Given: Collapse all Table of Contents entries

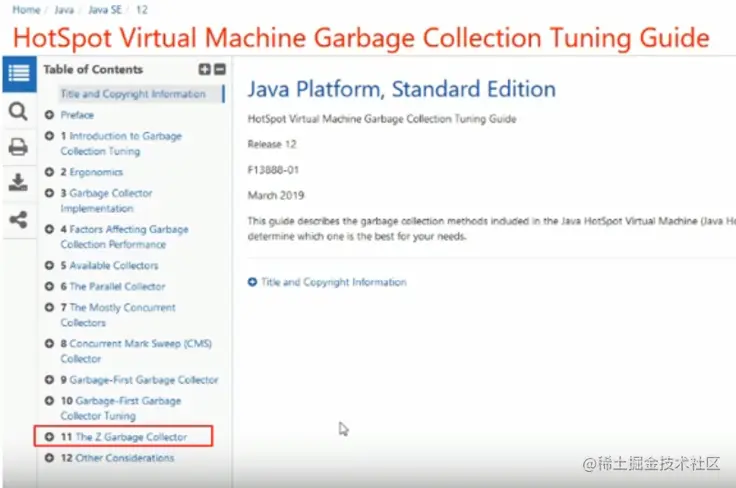Looking at the screenshot, I should click(220, 69).
